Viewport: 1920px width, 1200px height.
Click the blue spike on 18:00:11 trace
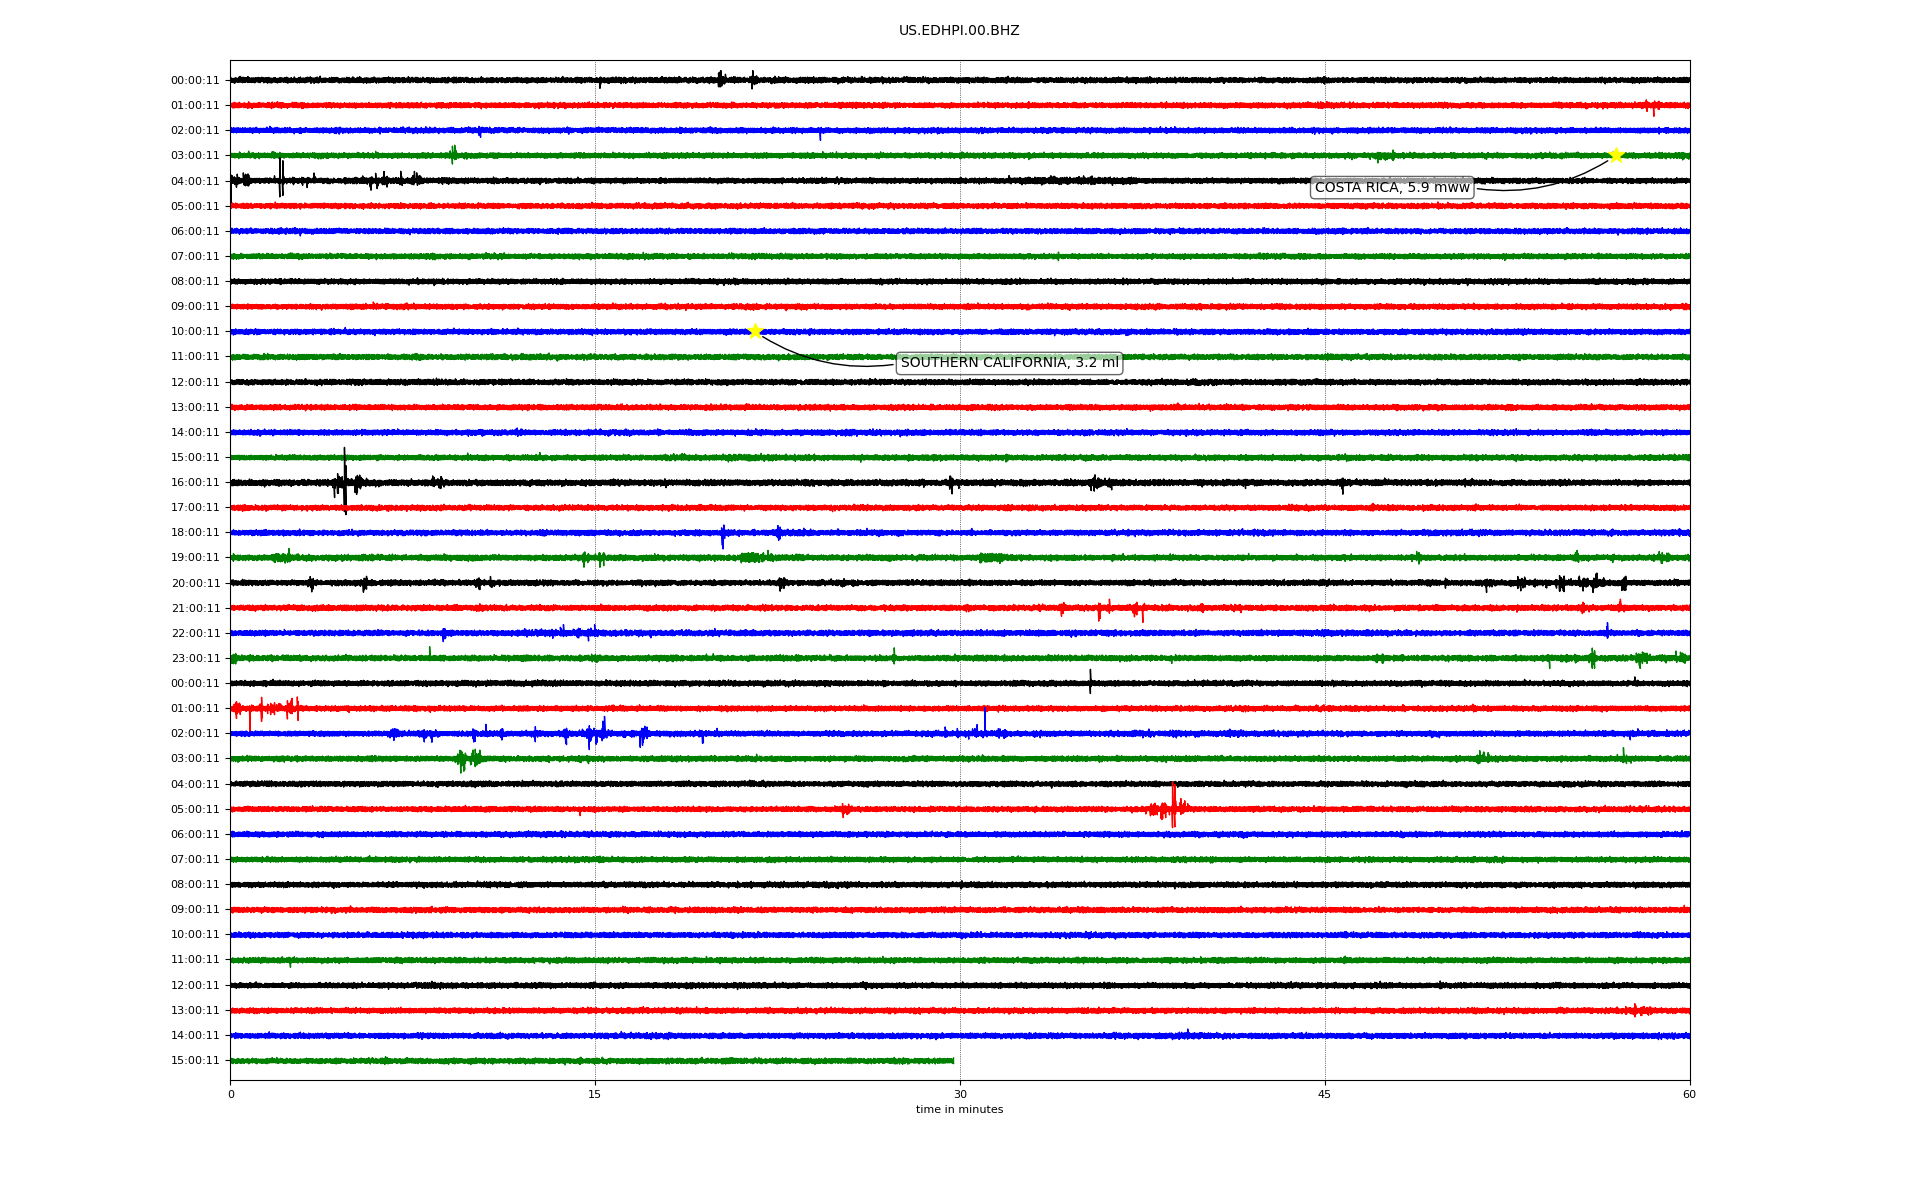(723, 535)
